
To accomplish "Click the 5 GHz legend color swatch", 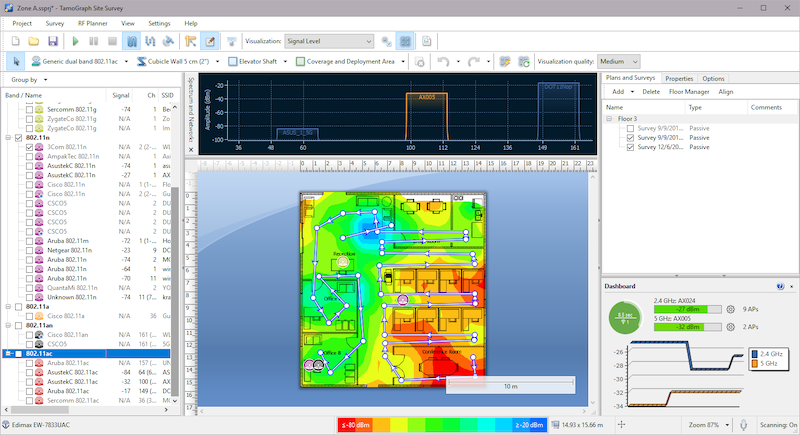I will [755, 364].
